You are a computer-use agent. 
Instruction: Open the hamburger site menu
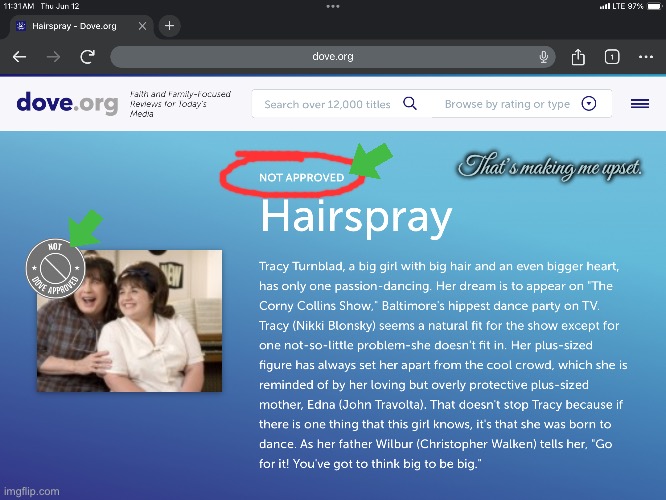tap(640, 103)
